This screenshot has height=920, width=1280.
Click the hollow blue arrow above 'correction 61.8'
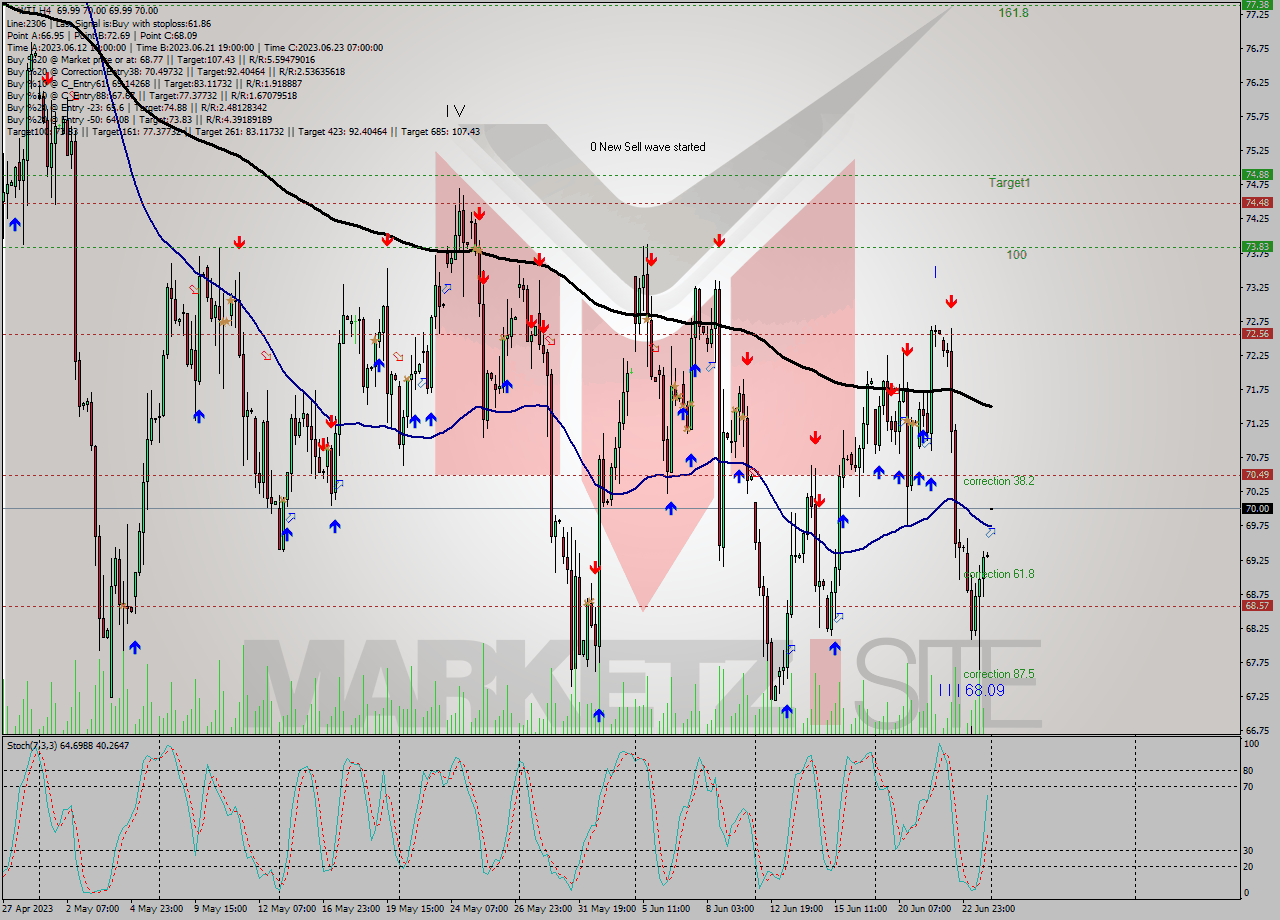click(x=990, y=532)
